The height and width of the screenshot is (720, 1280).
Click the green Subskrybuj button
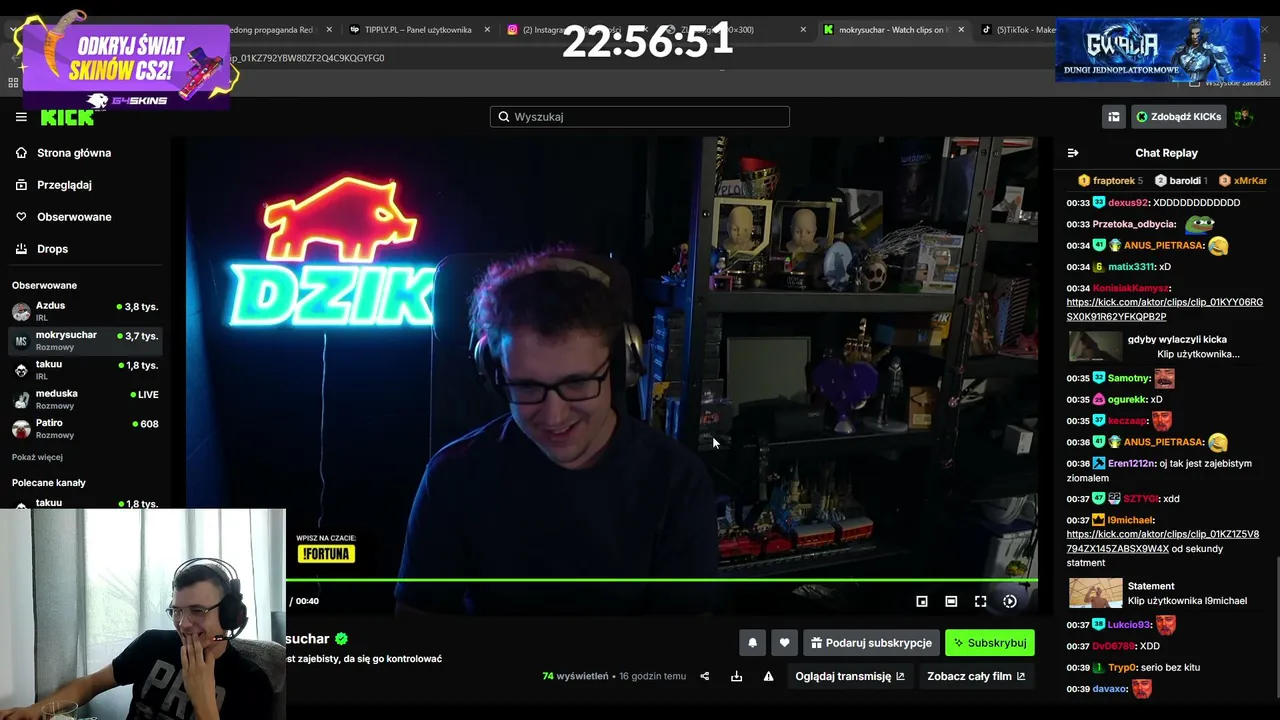pyautogui.click(x=990, y=643)
